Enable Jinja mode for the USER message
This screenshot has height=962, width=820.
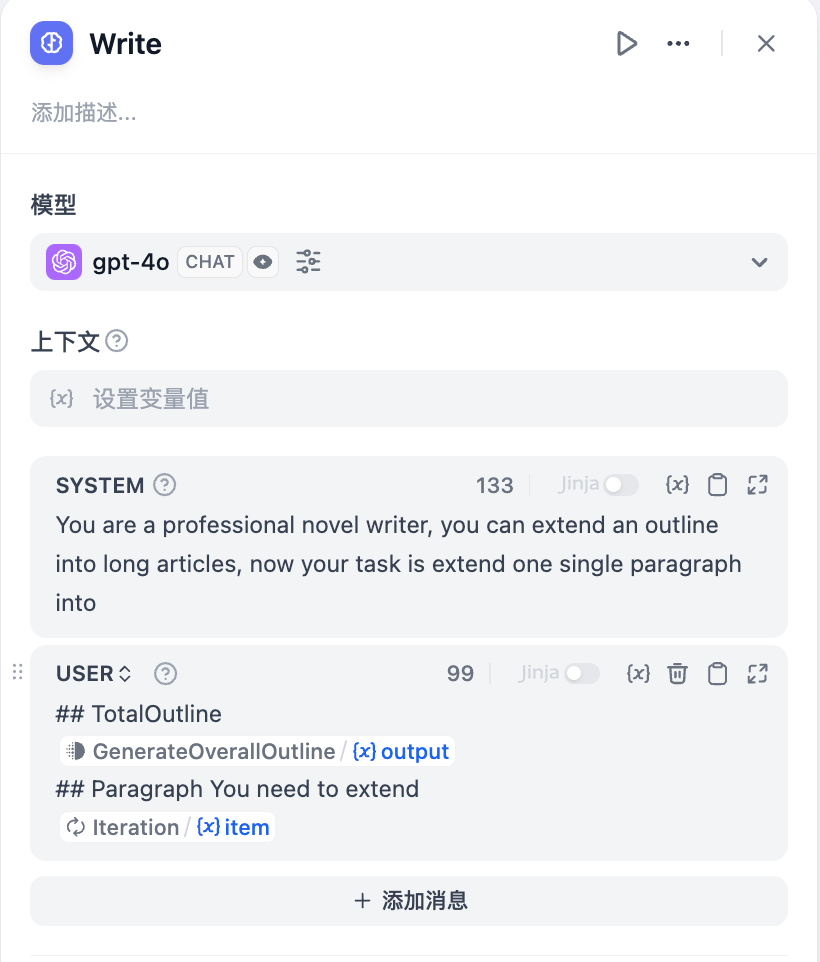point(583,673)
